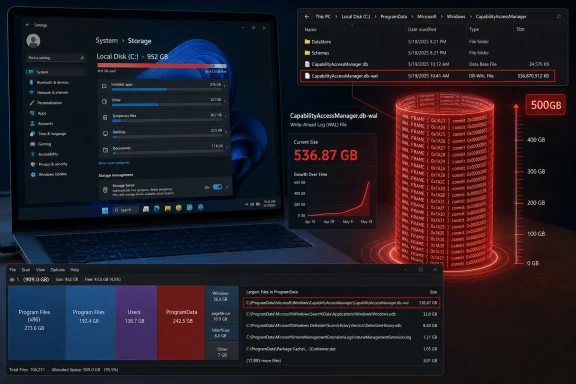Click back arrow in File Explorer window

pos(307,17)
